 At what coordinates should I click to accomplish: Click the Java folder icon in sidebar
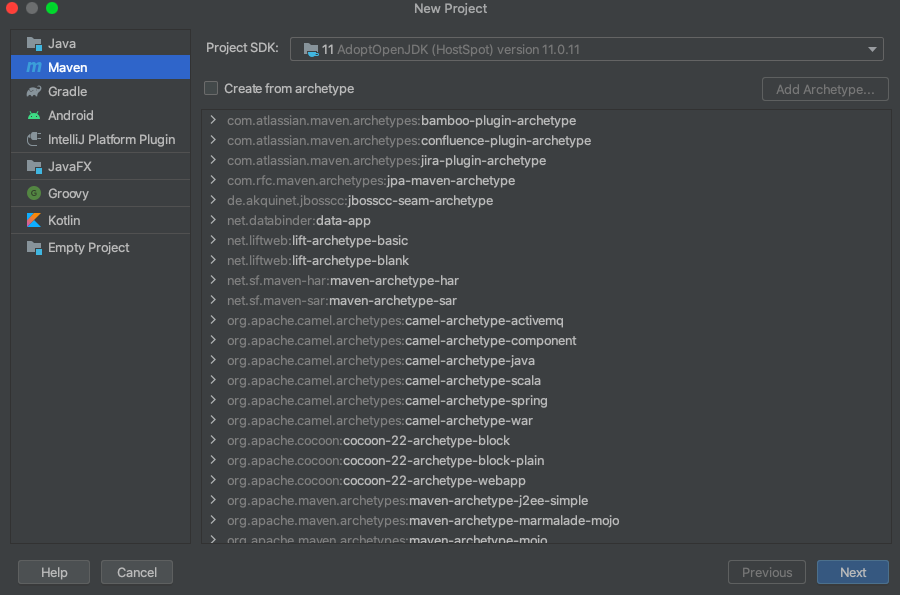34,44
